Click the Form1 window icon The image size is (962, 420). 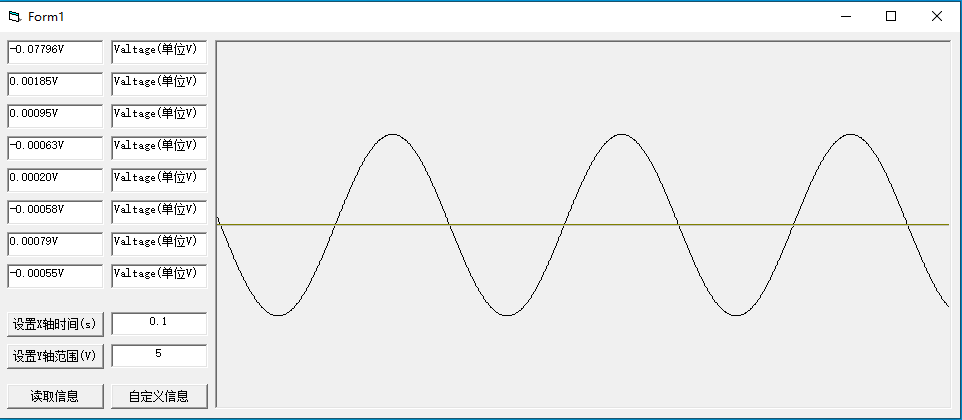[x=14, y=16]
